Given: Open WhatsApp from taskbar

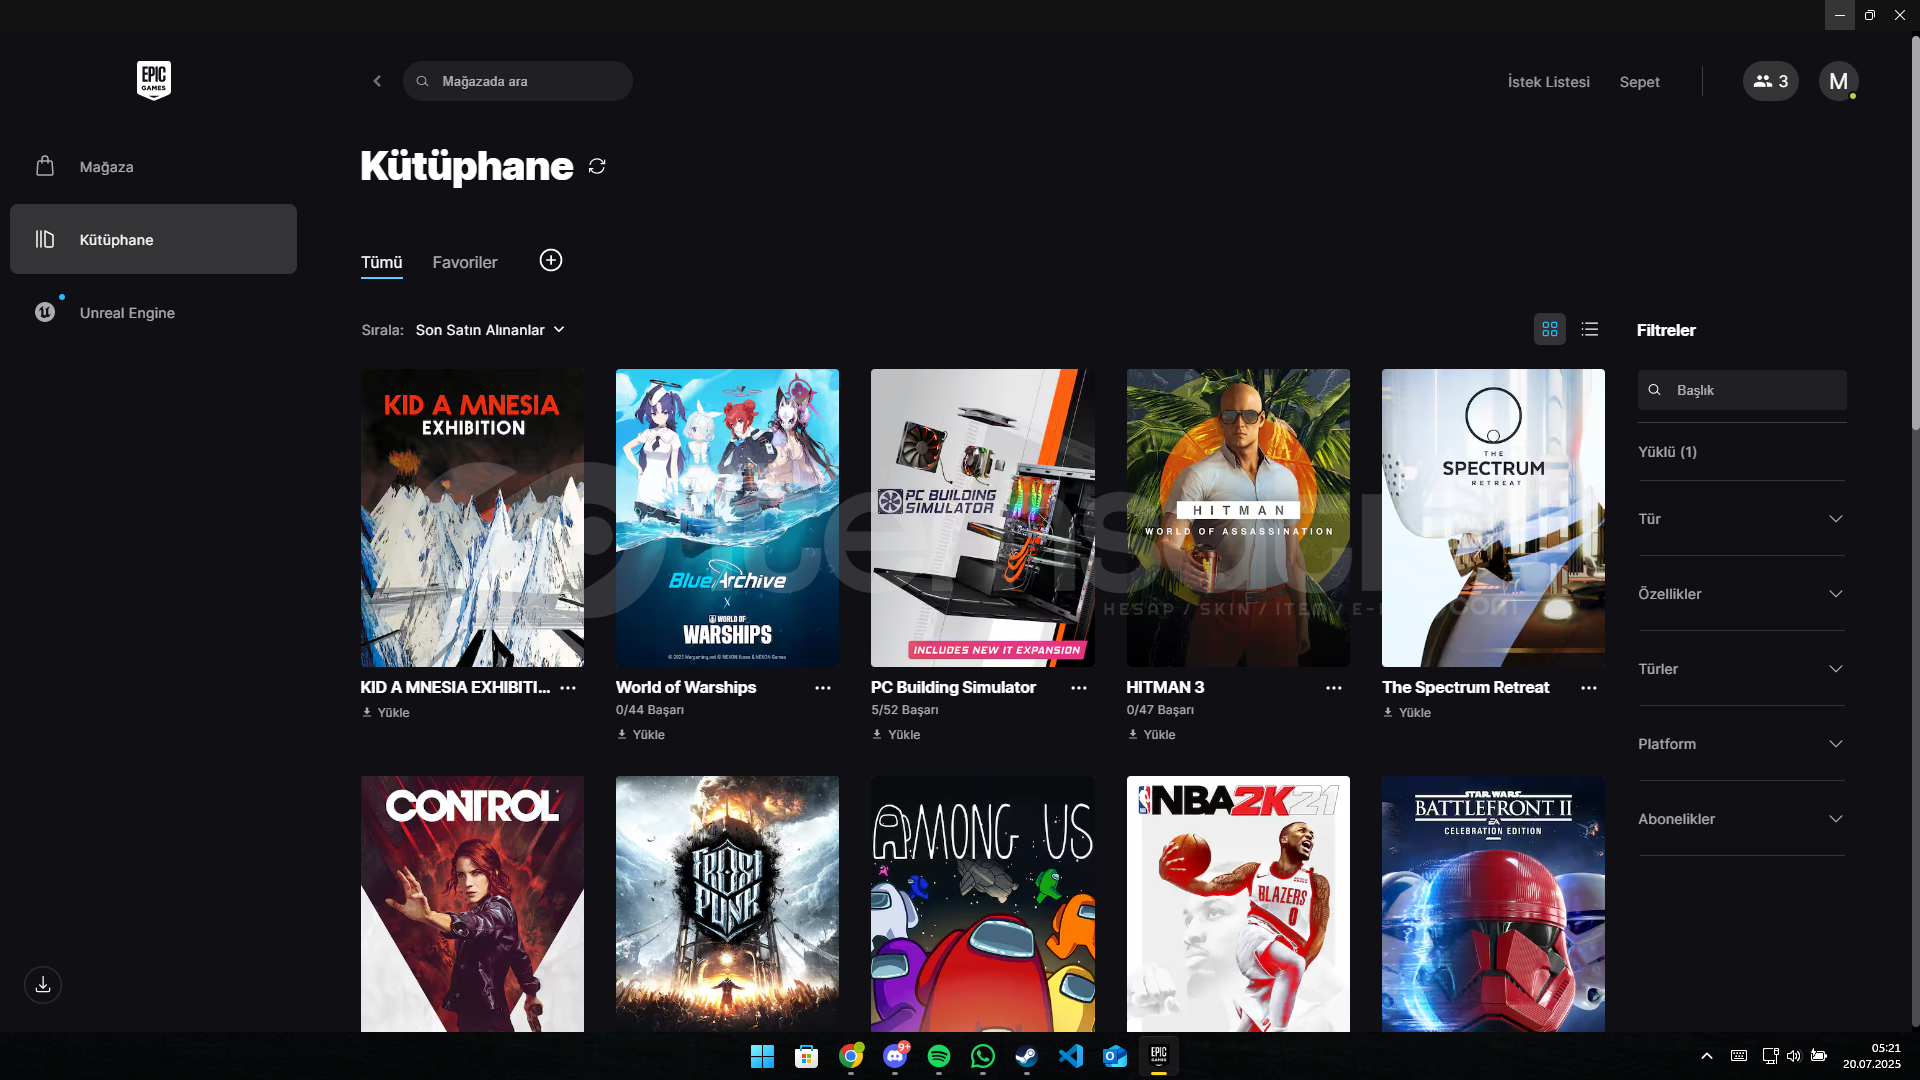Looking at the screenshot, I should click(983, 1056).
